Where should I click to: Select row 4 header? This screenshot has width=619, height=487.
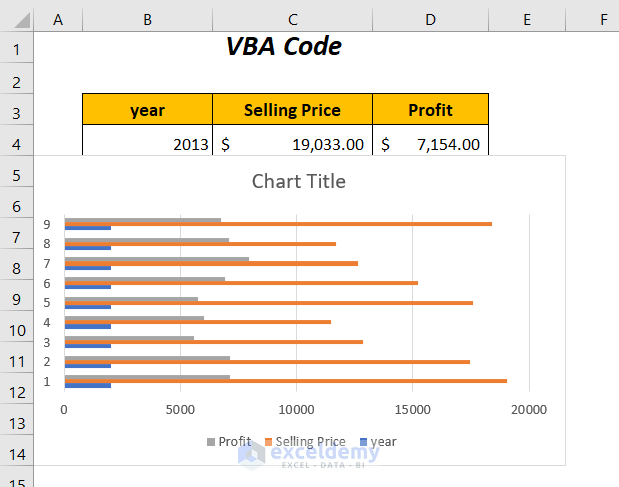17,144
